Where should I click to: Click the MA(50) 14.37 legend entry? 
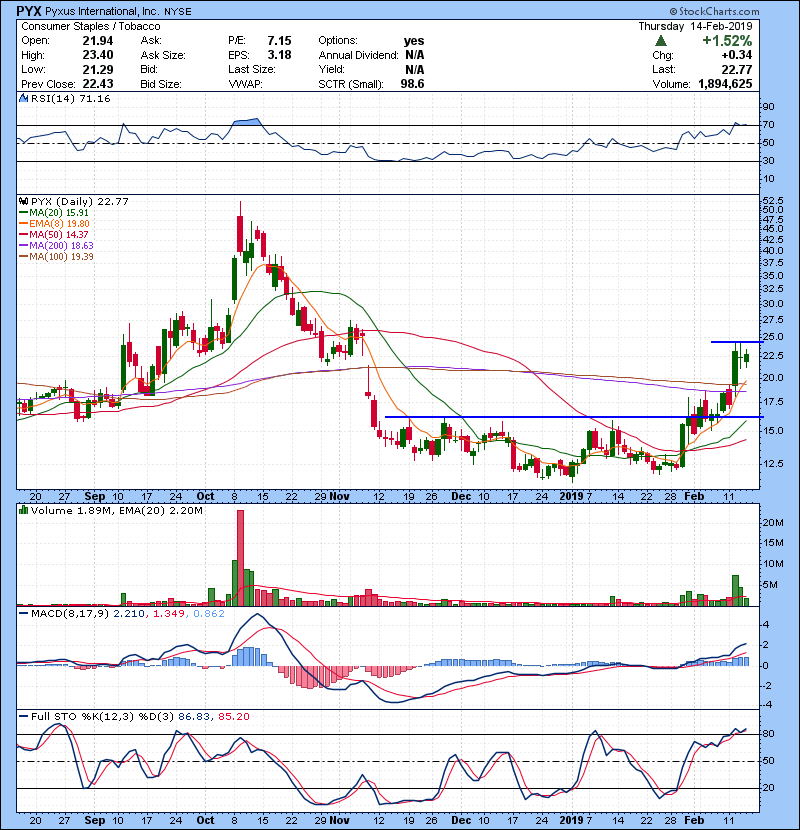tap(54, 235)
